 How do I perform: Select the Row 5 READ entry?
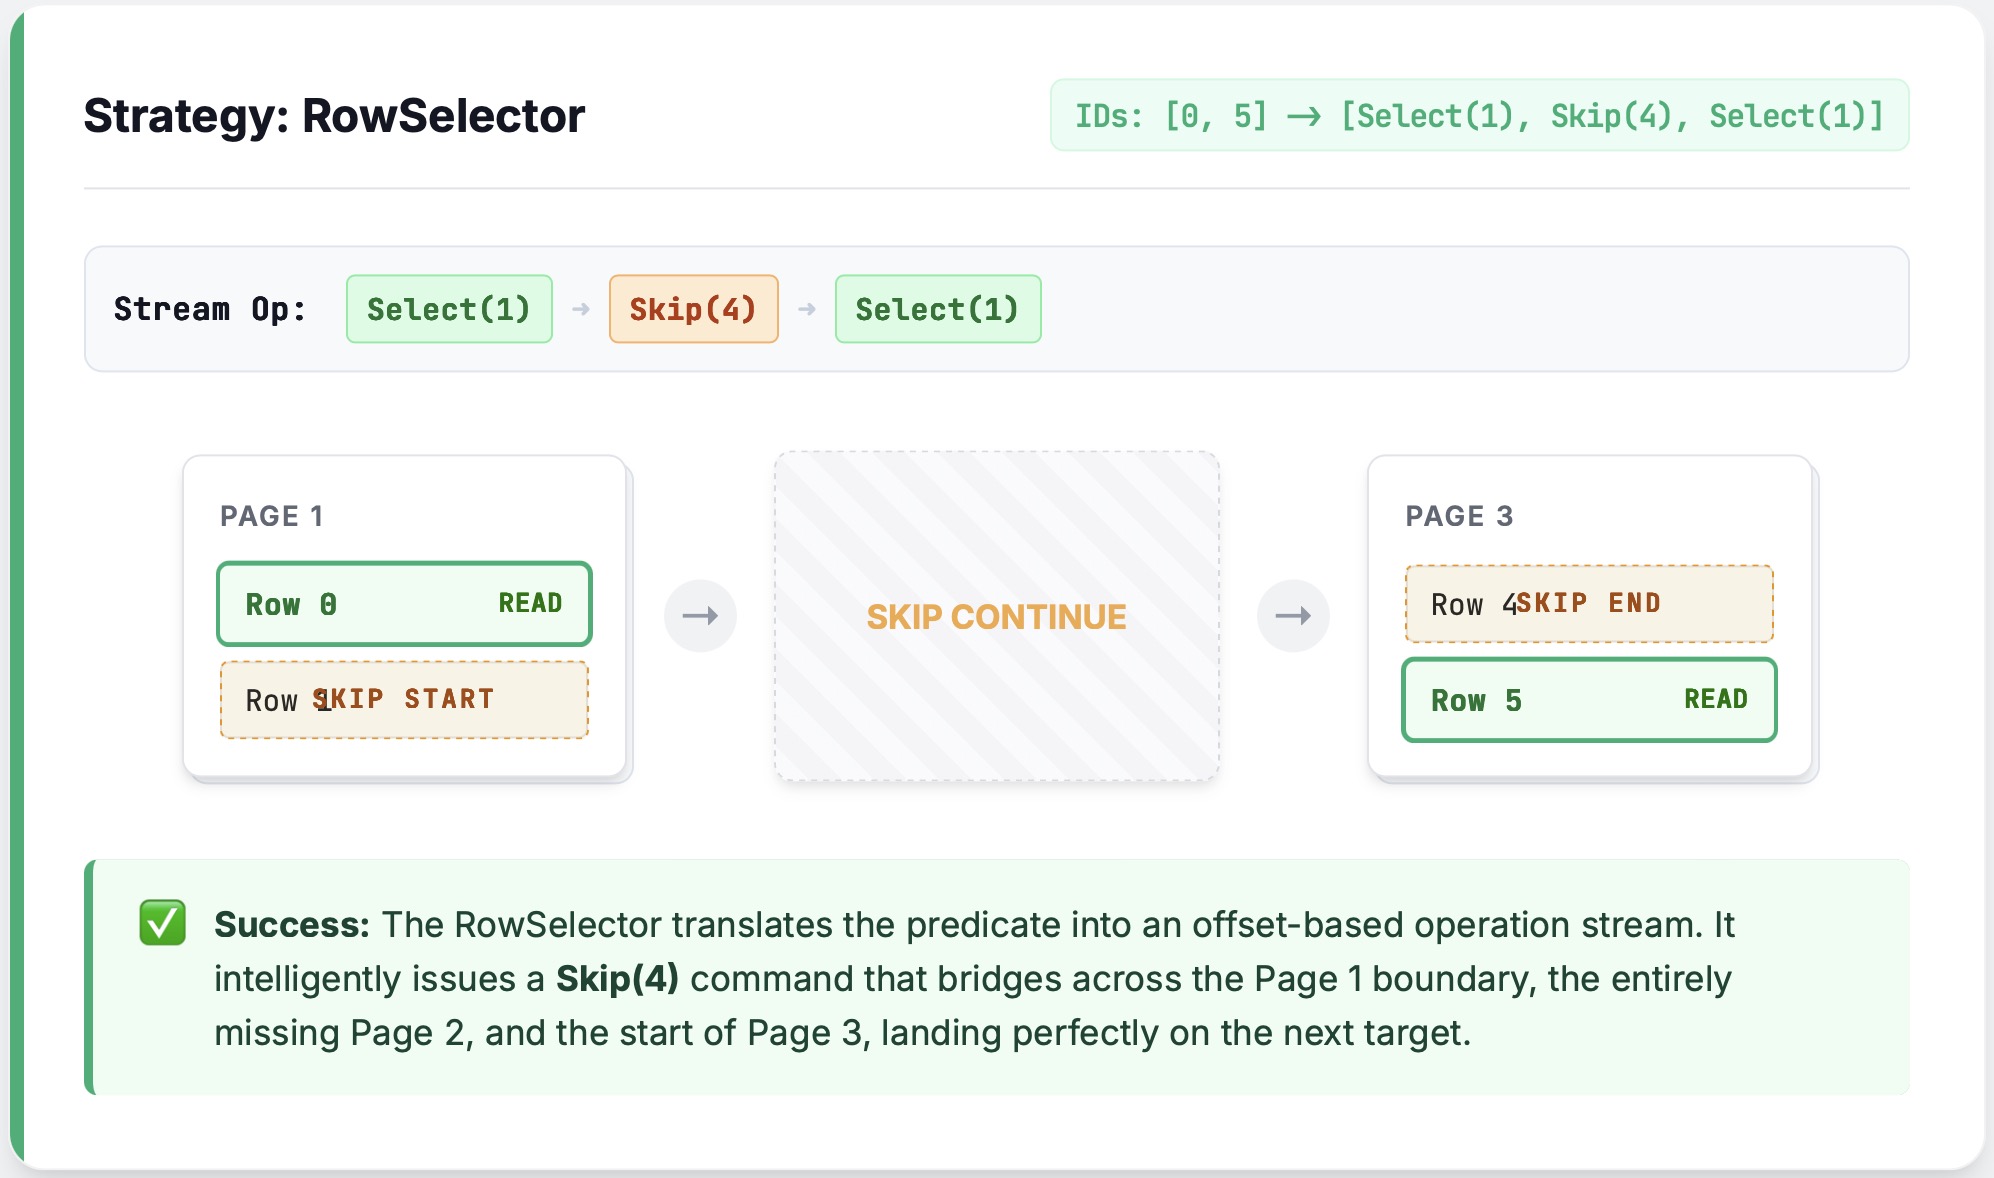(x=1588, y=700)
